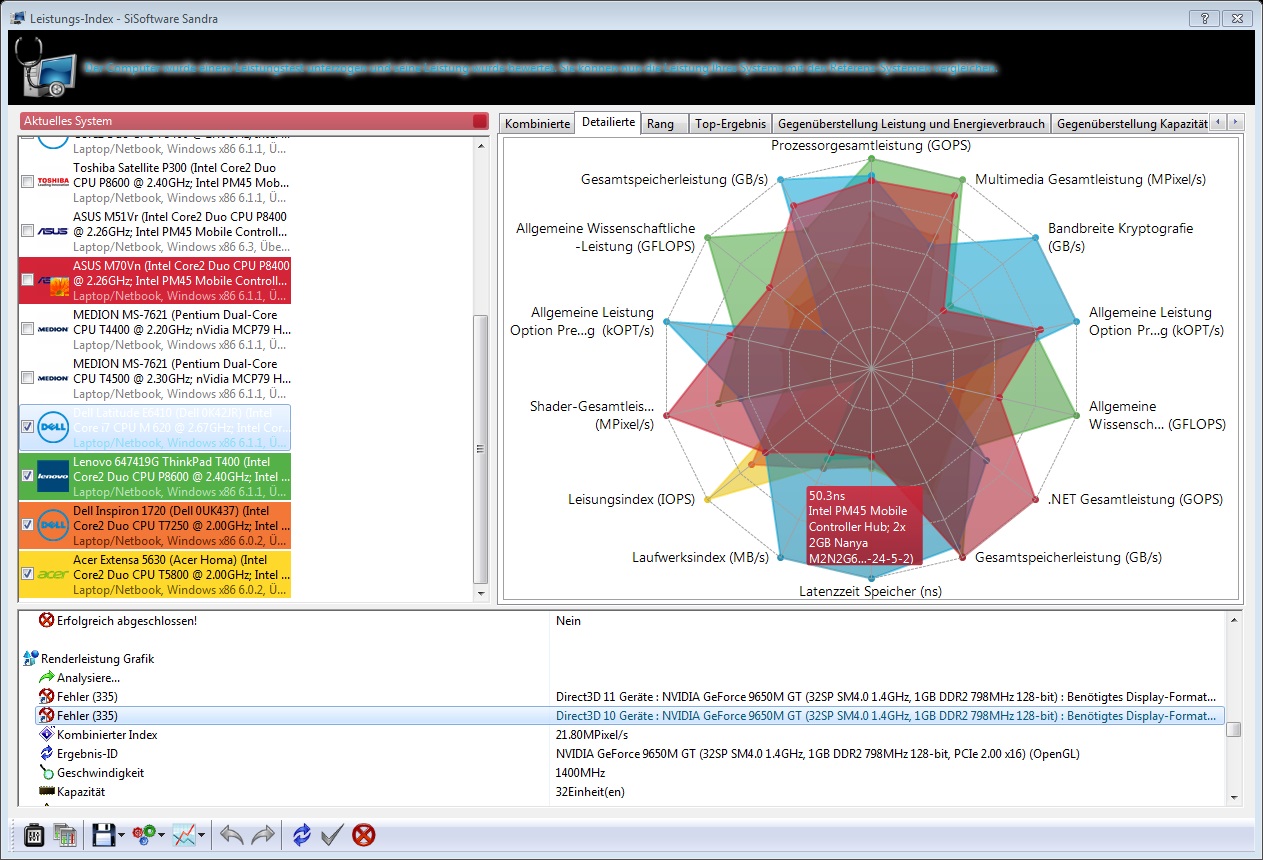The height and width of the screenshot is (860, 1263).
Task: Uncheck the Dell Inspiron 1720 checkbox
Action: 27,525
